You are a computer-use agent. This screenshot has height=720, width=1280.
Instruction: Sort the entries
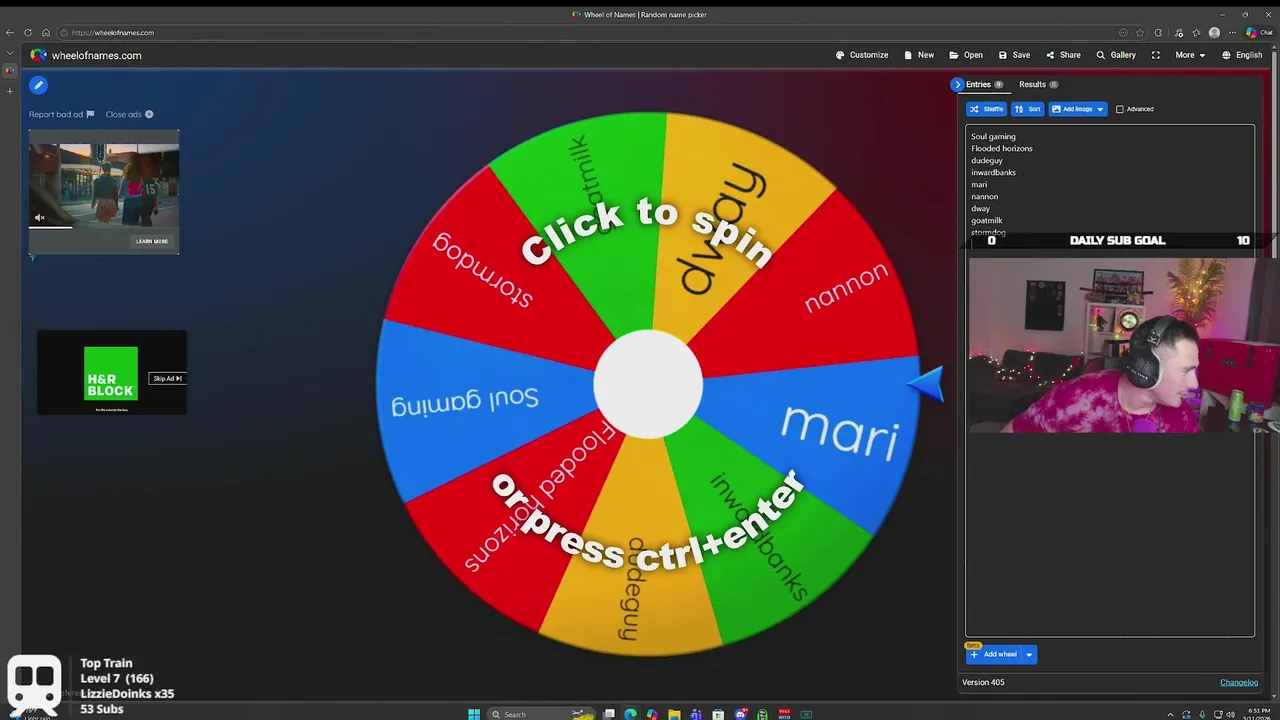click(1028, 109)
